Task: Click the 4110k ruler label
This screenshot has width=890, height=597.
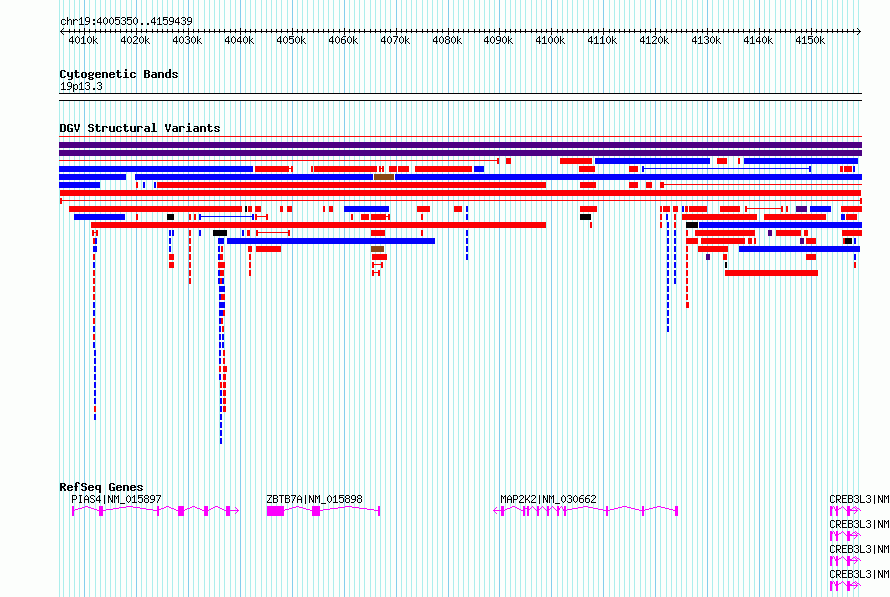Action: (x=602, y=40)
